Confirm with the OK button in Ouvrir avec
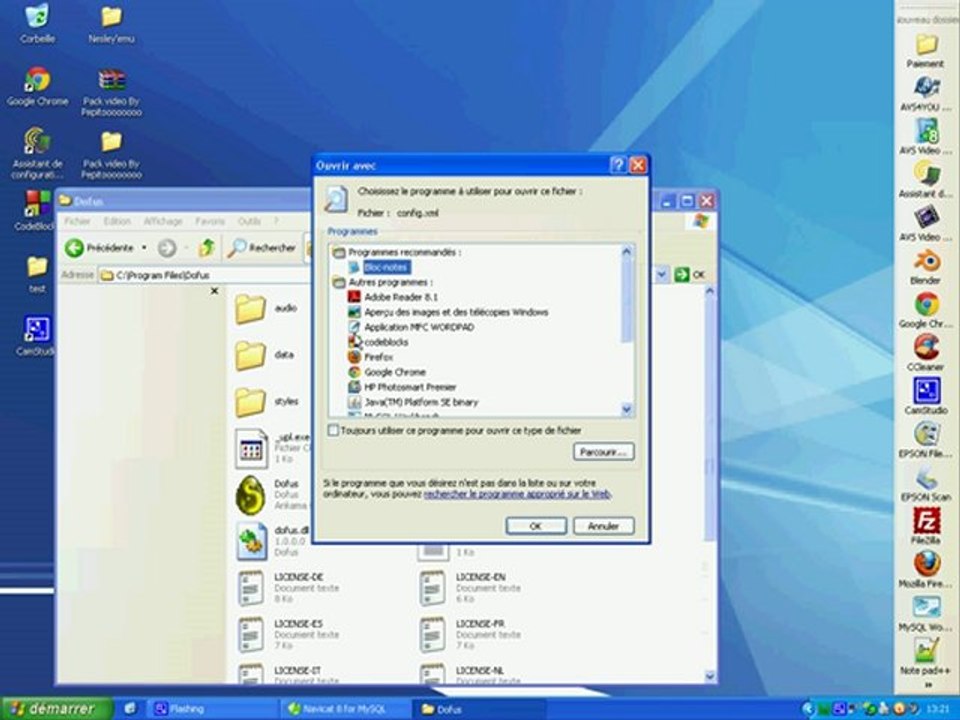 tap(536, 526)
